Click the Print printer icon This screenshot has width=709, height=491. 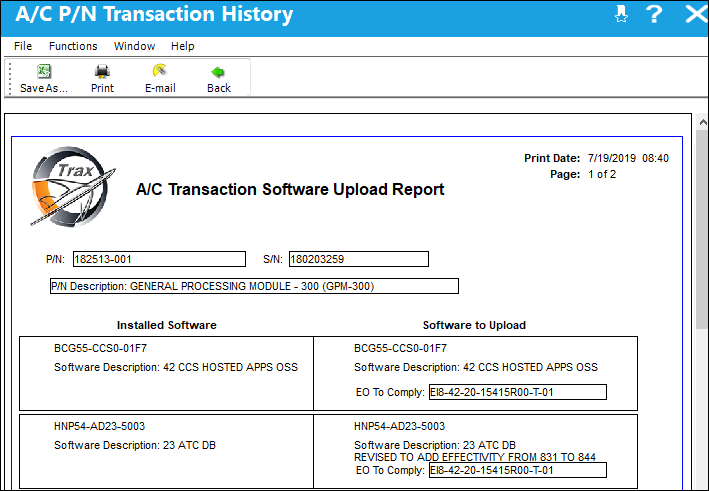[102, 71]
